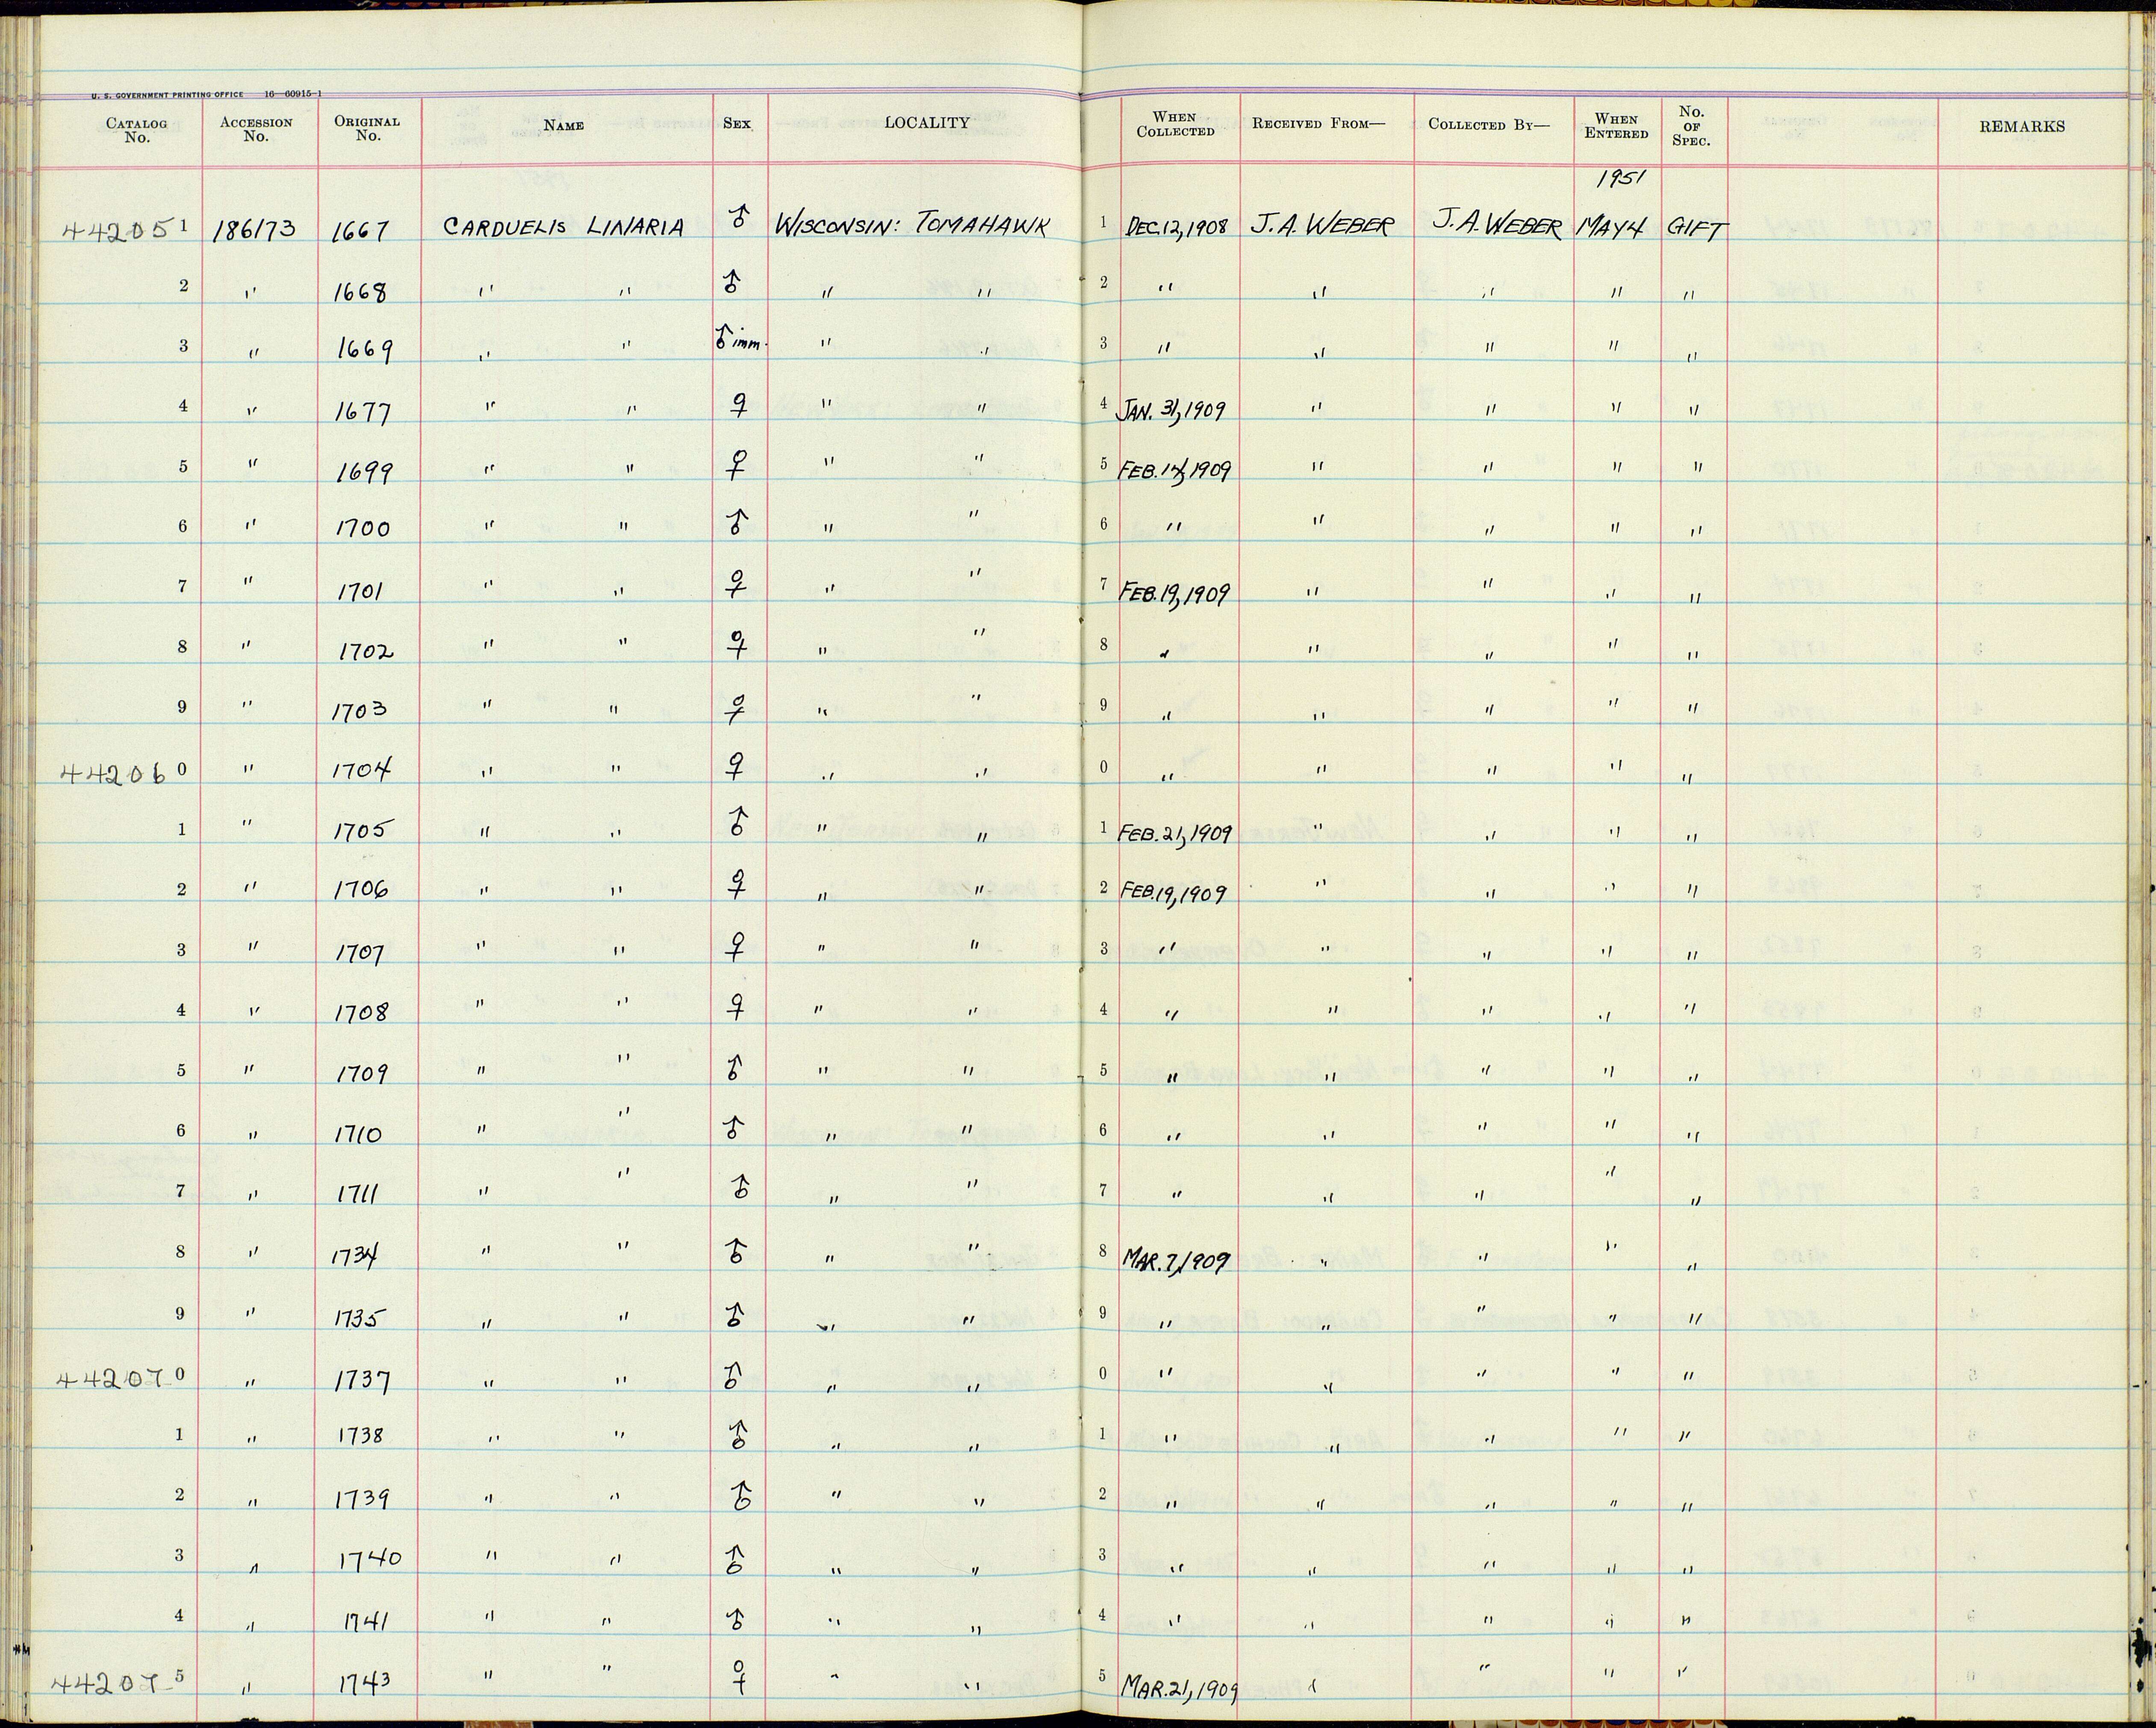
Task: Click the 'When Entered' column header
Action: (1615, 127)
